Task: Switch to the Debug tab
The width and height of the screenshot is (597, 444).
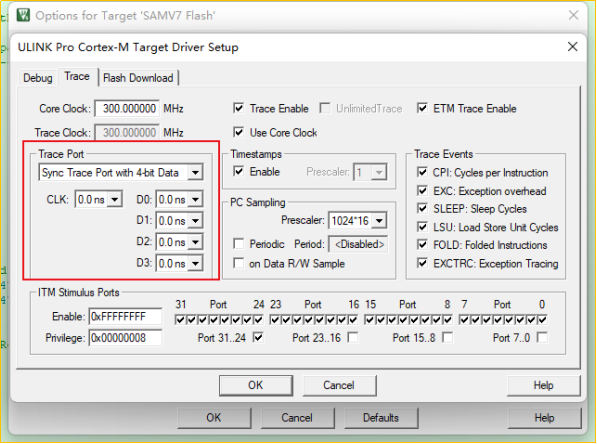Action: (x=38, y=78)
